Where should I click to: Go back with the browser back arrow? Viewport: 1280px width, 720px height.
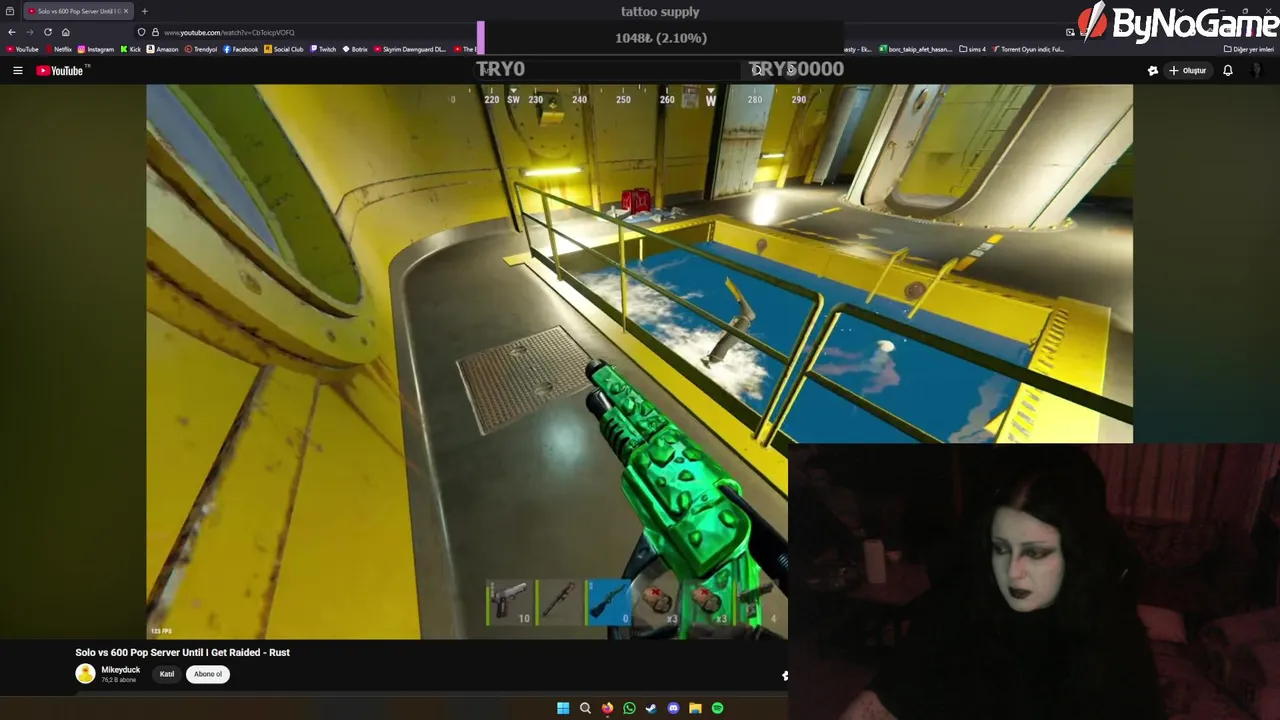pos(12,32)
